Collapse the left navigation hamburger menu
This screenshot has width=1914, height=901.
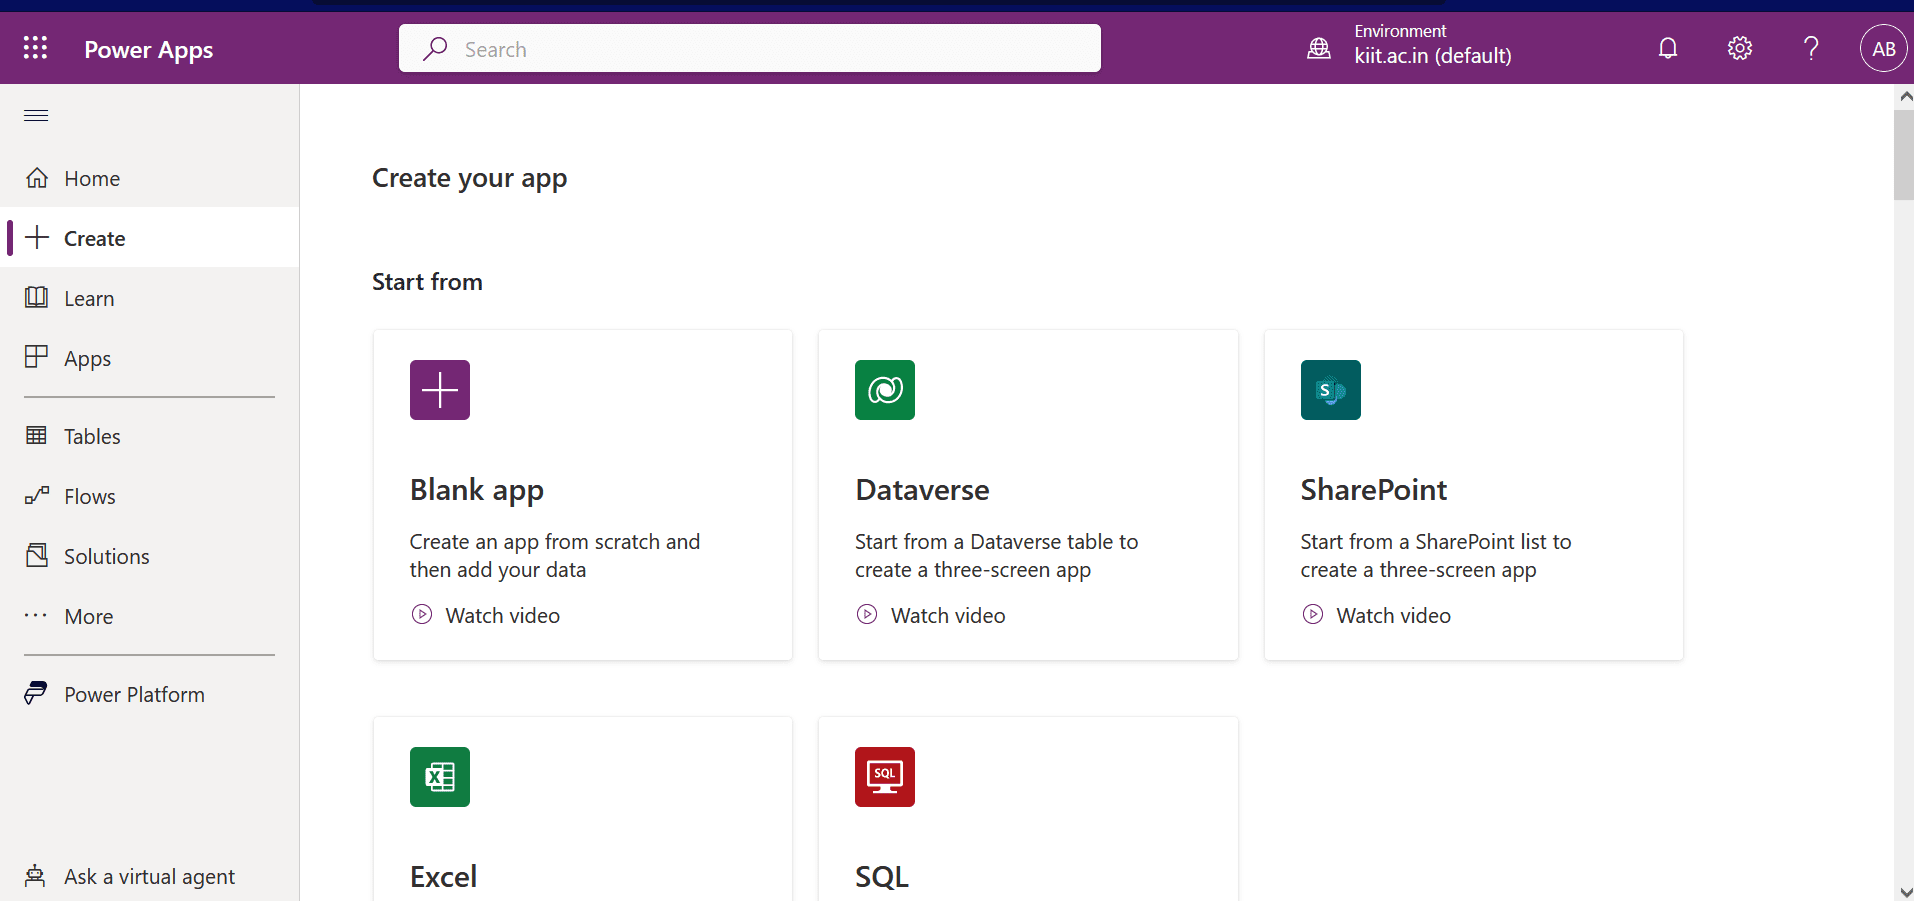pyautogui.click(x=36, y=115)
